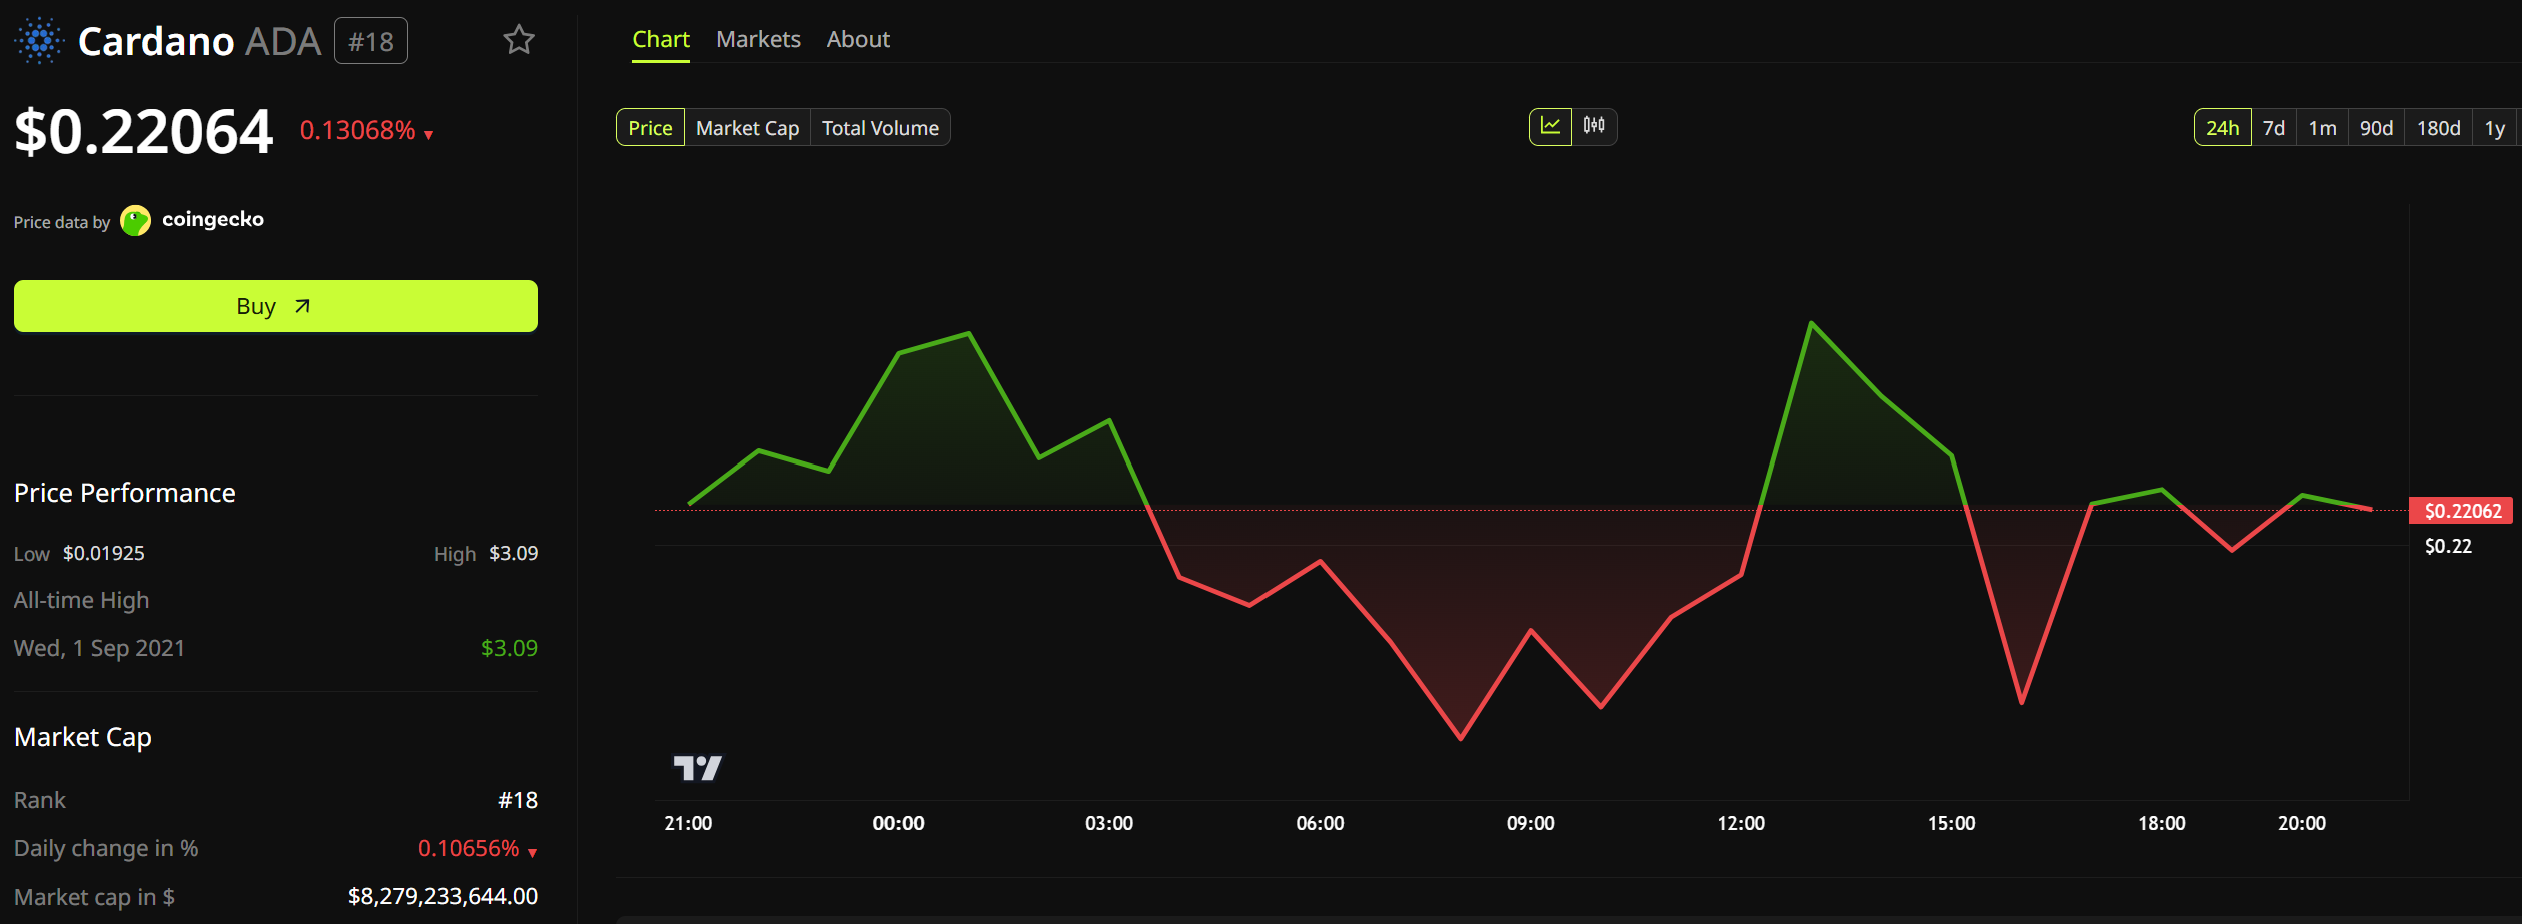Switch to candlestick chart view icon
This screenshot has height=924, width=2522.
1594,126
